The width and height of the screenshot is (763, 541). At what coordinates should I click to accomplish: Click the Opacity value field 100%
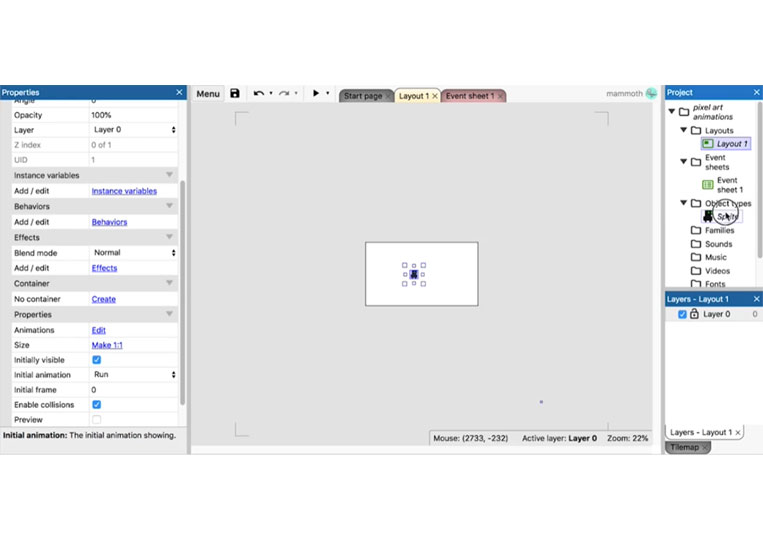134,115
